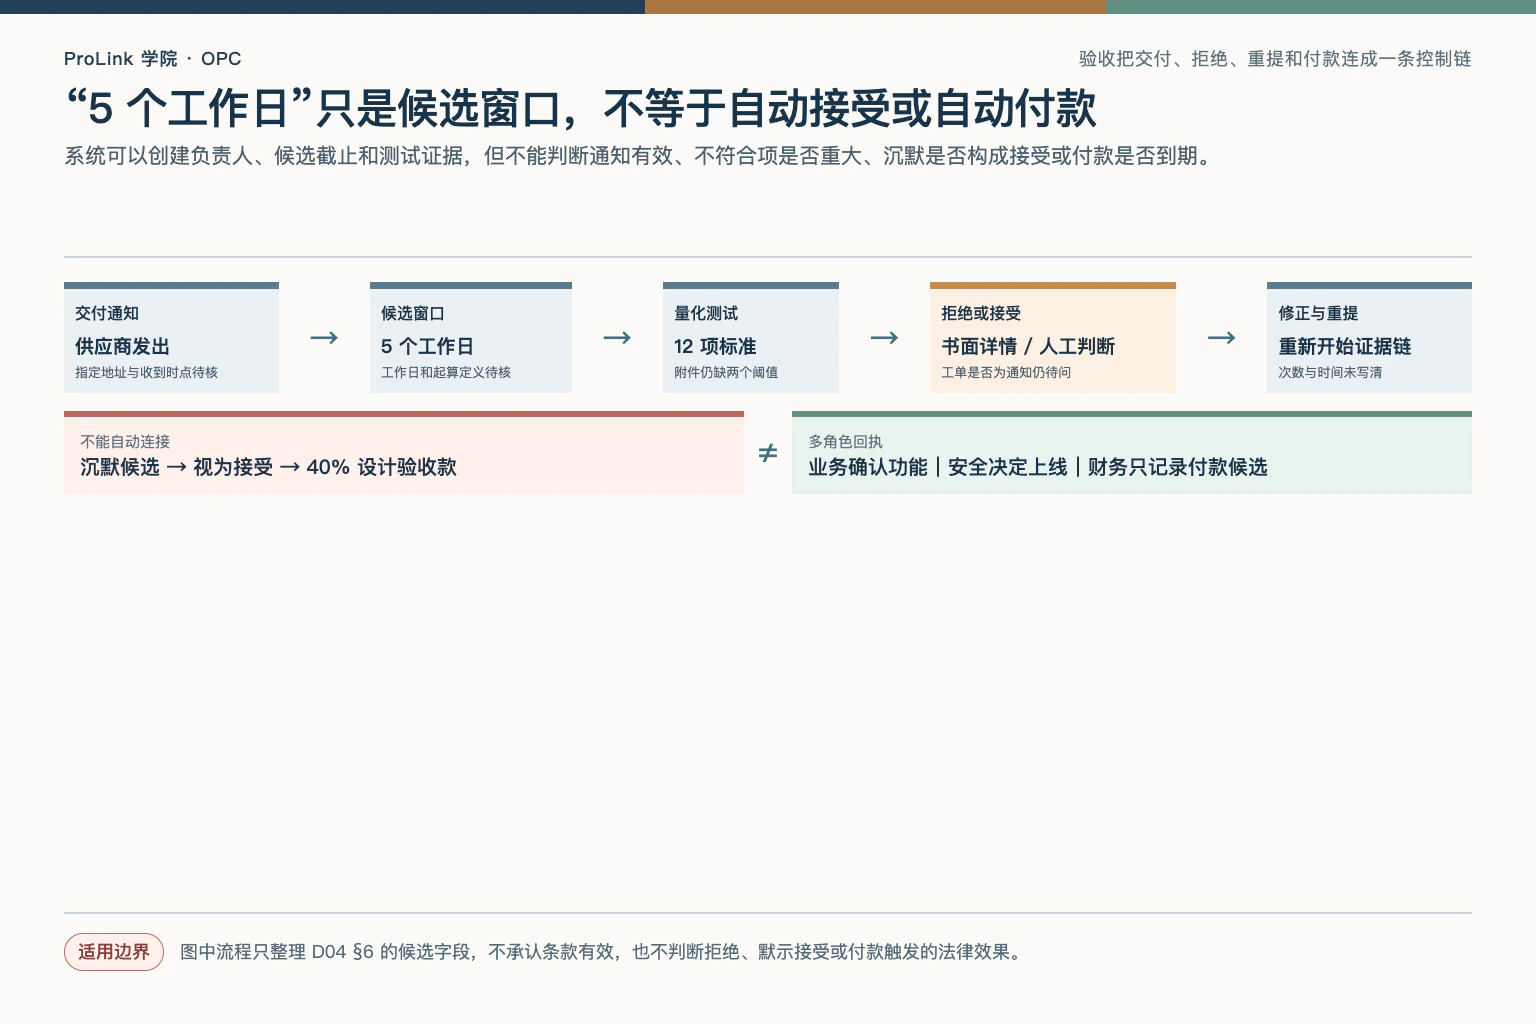
Task: Click the note 工作日和起算定义待核
Action: point(446,372)
